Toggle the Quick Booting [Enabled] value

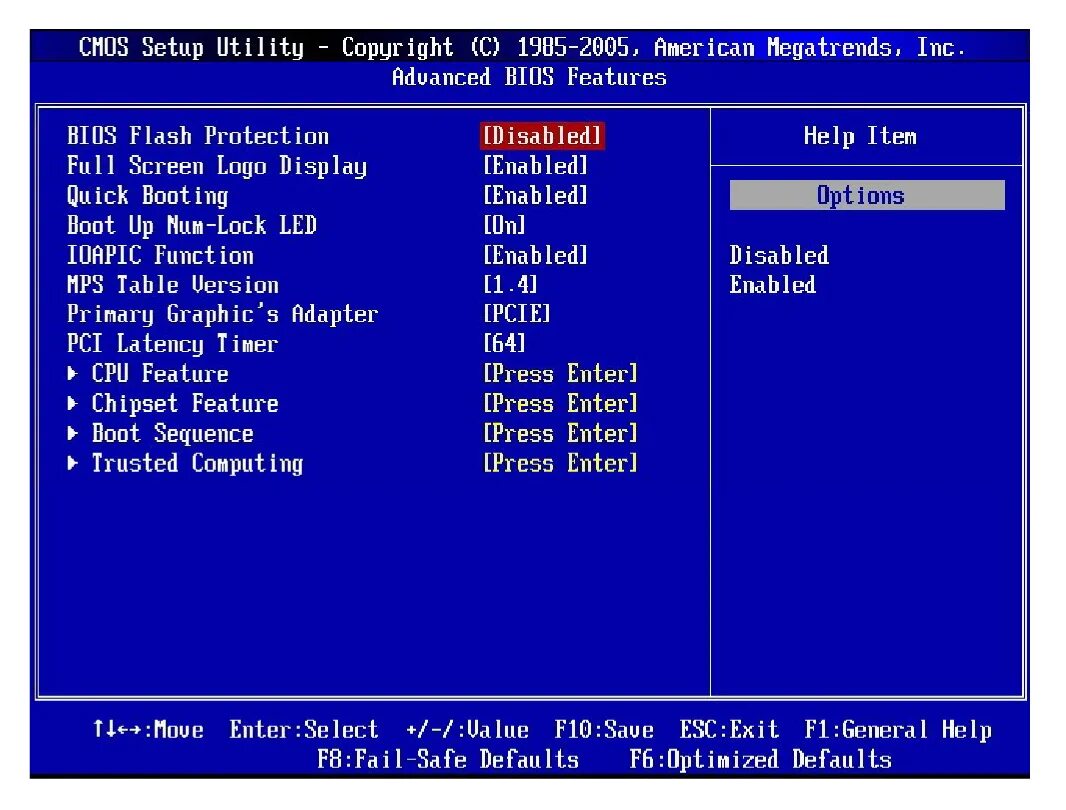[536, 196]
